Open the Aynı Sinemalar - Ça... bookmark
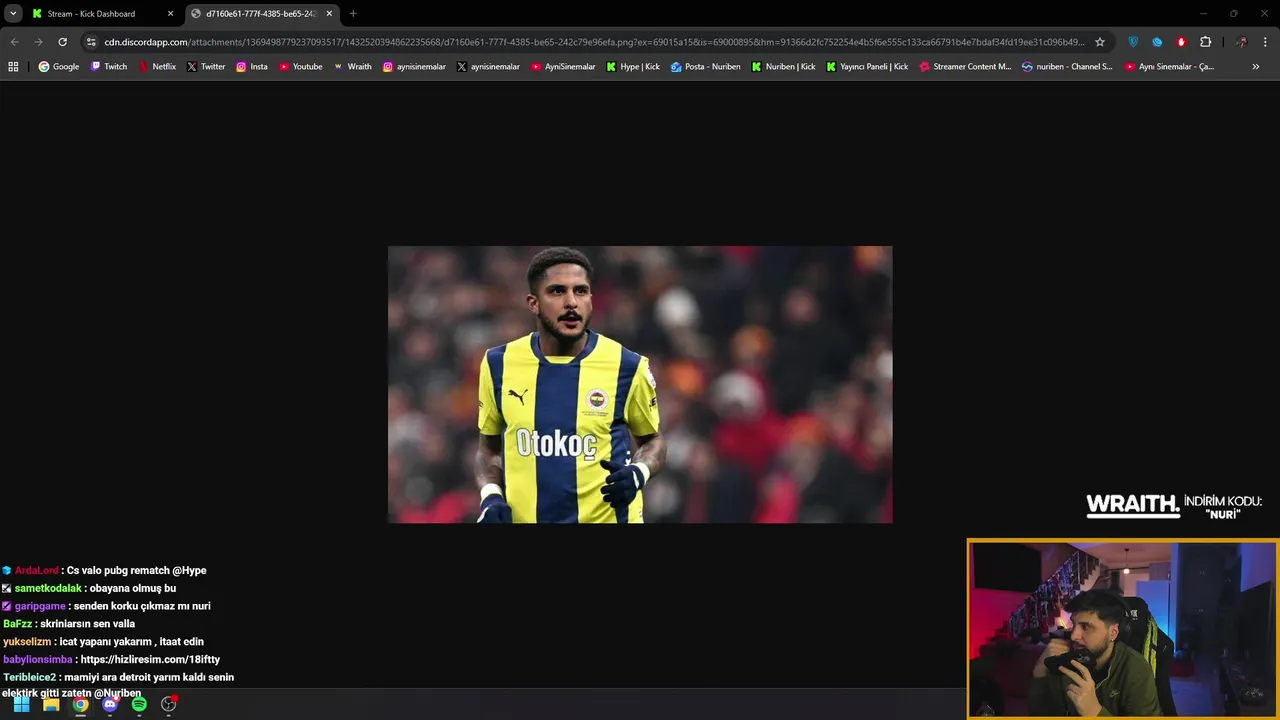Viewport: 1280px width, 720px height. pos(1169,67)
